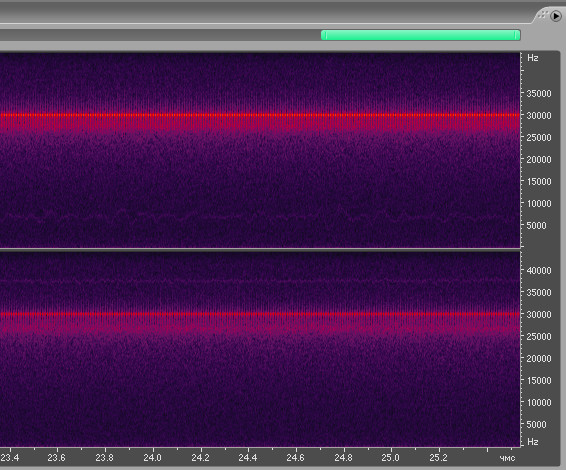Click the left handle of green zoom bar
This screenshot has height=470, width=566.
point(325,35)
